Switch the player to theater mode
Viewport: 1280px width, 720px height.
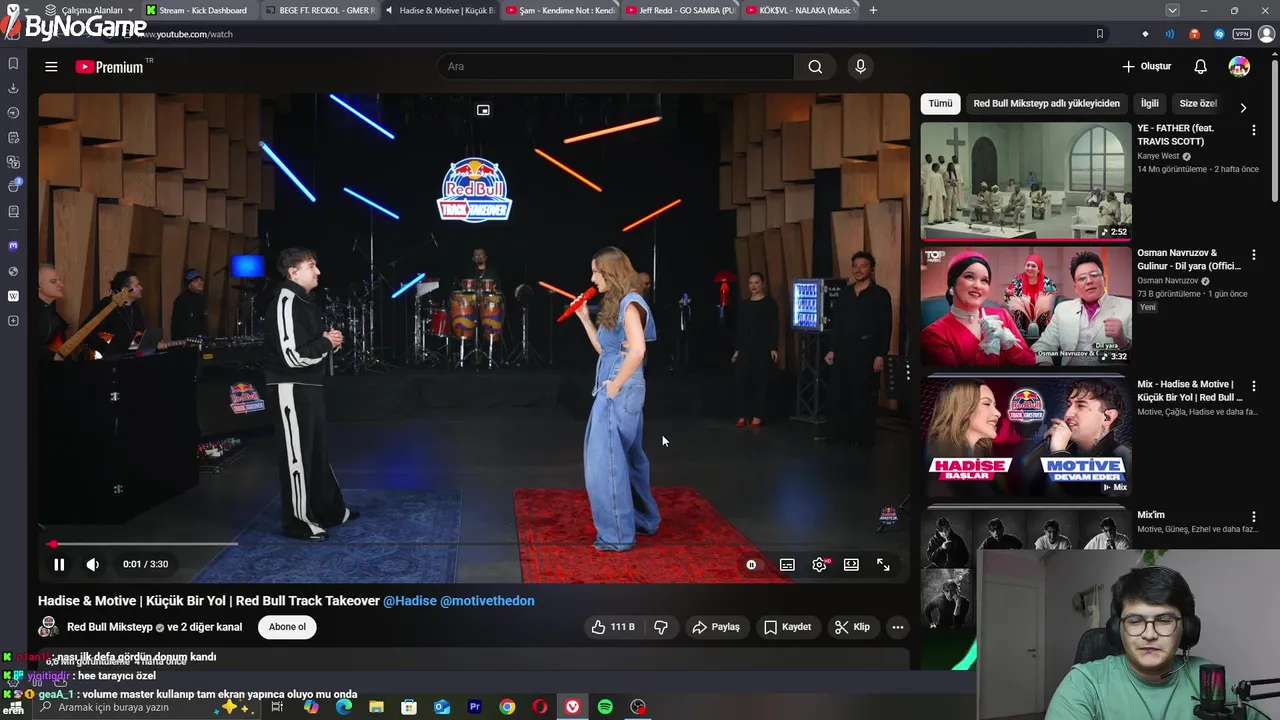(851, 565)
